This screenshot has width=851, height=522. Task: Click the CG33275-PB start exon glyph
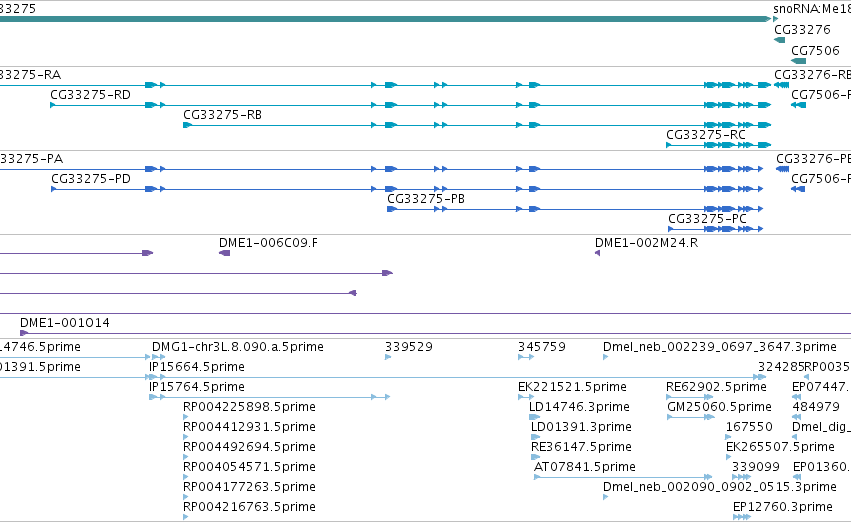[x=392, y=209]
